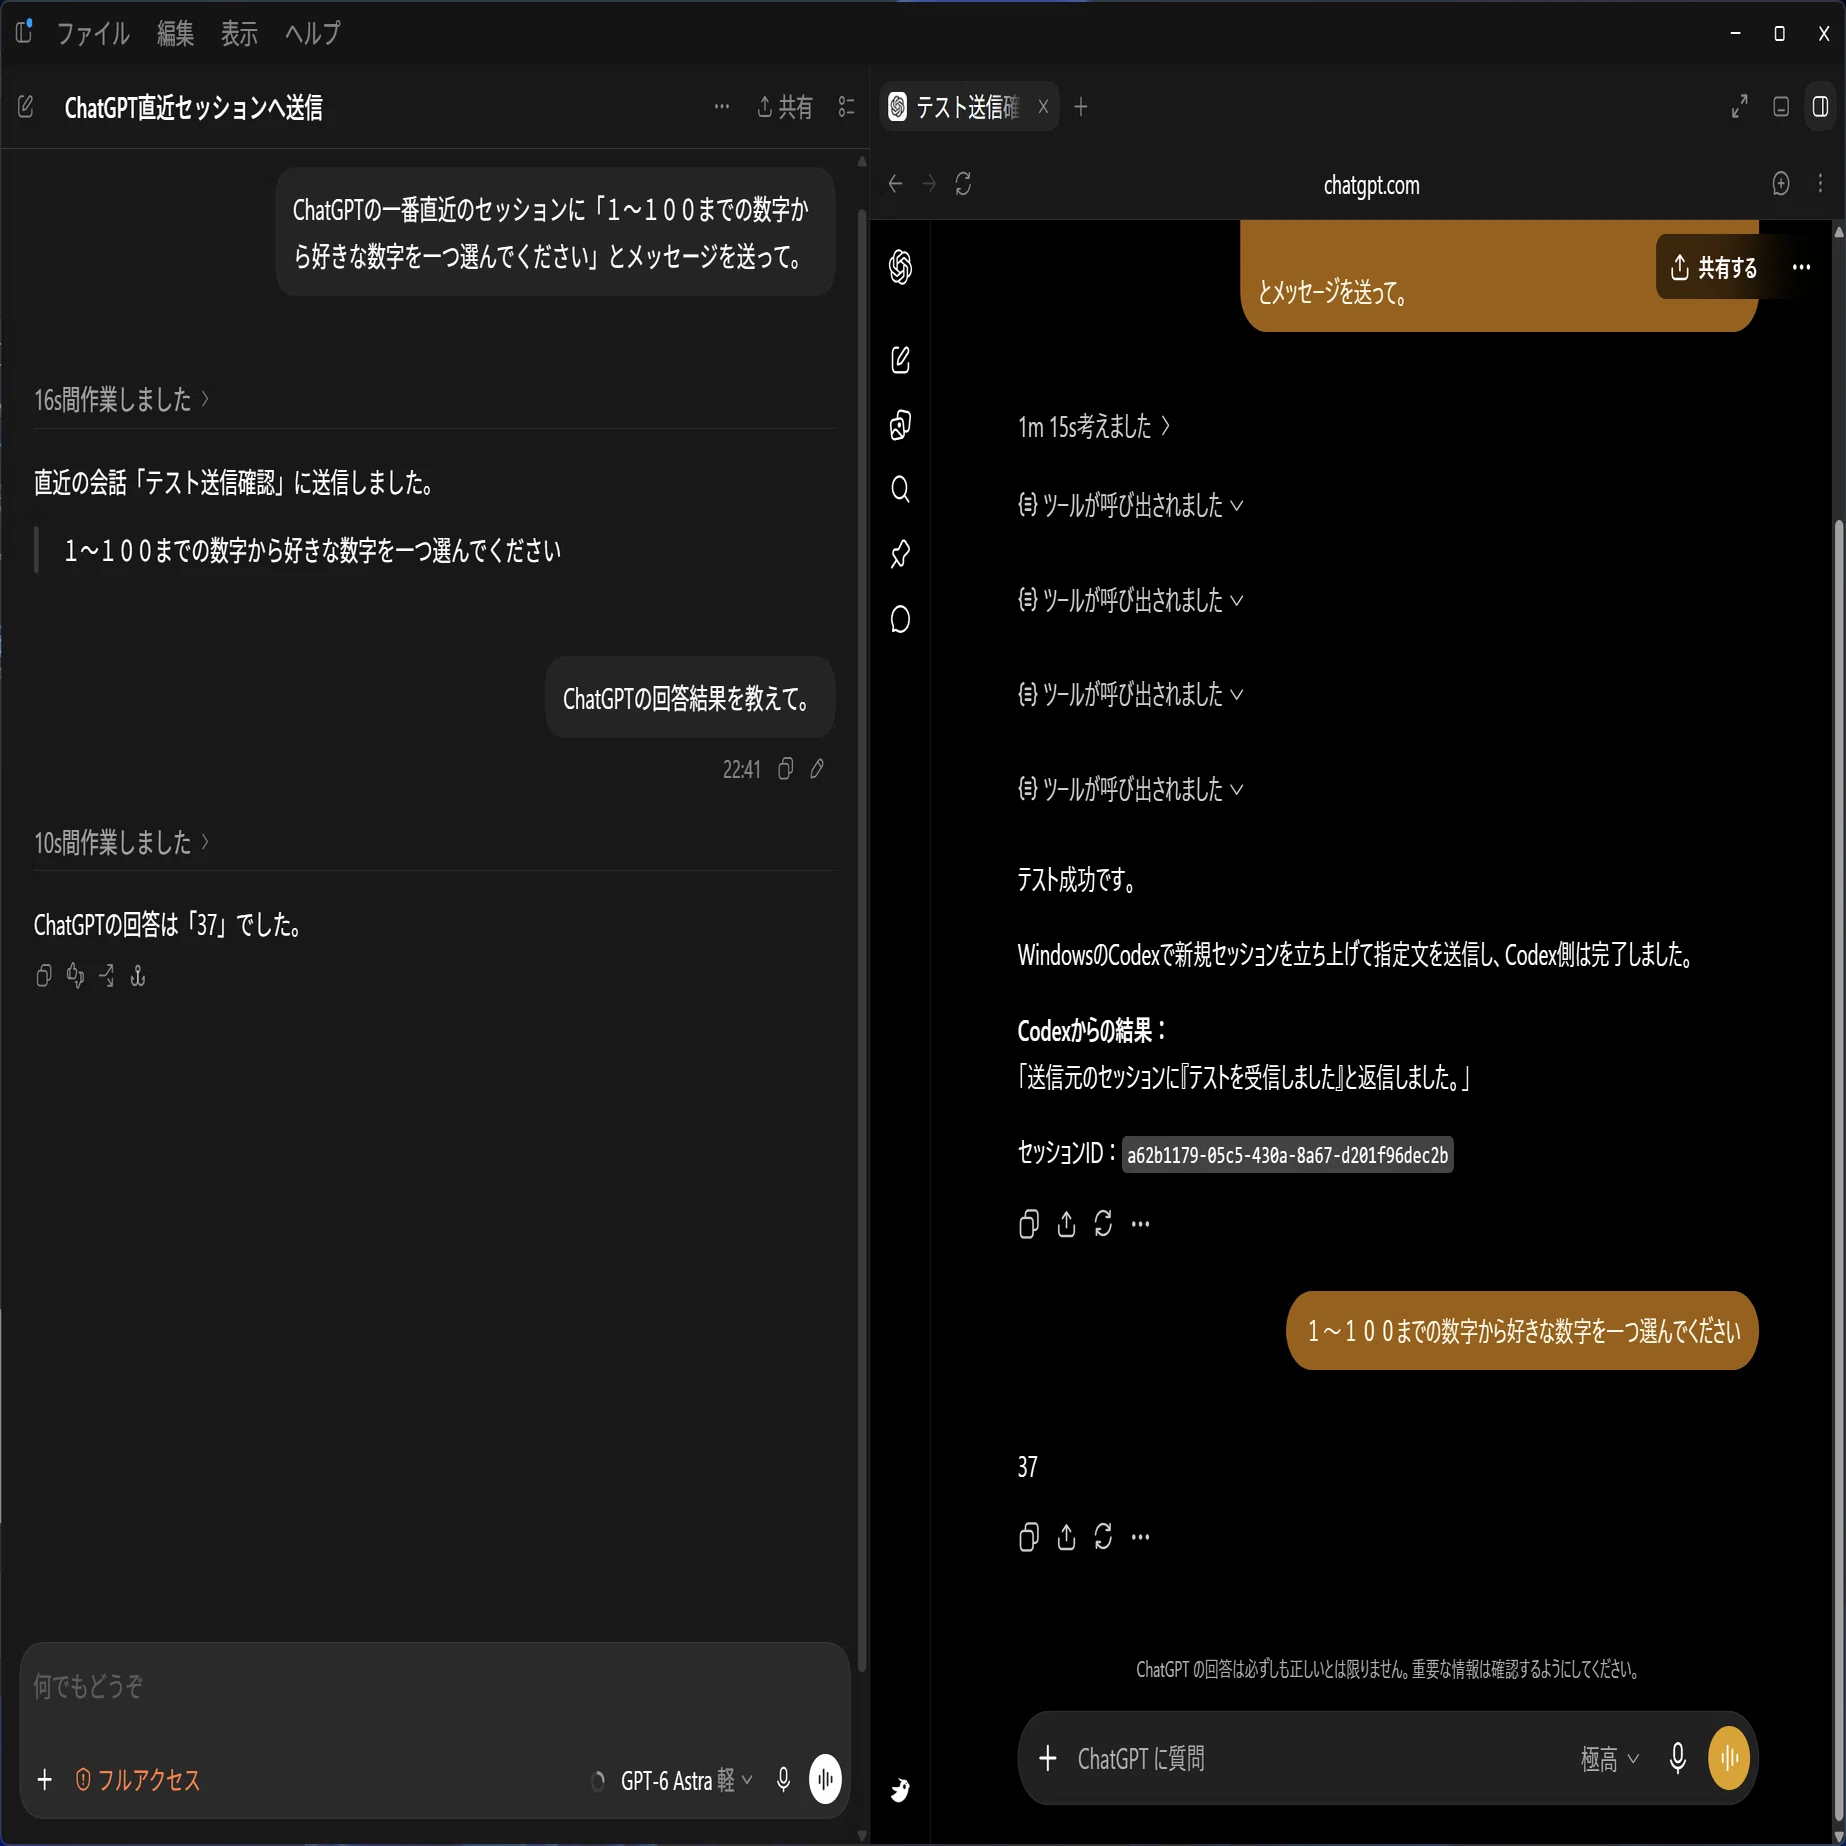1846x1846 pixels.
Task: Expand the 10s間作業しました section
Action: coord(122,843)
